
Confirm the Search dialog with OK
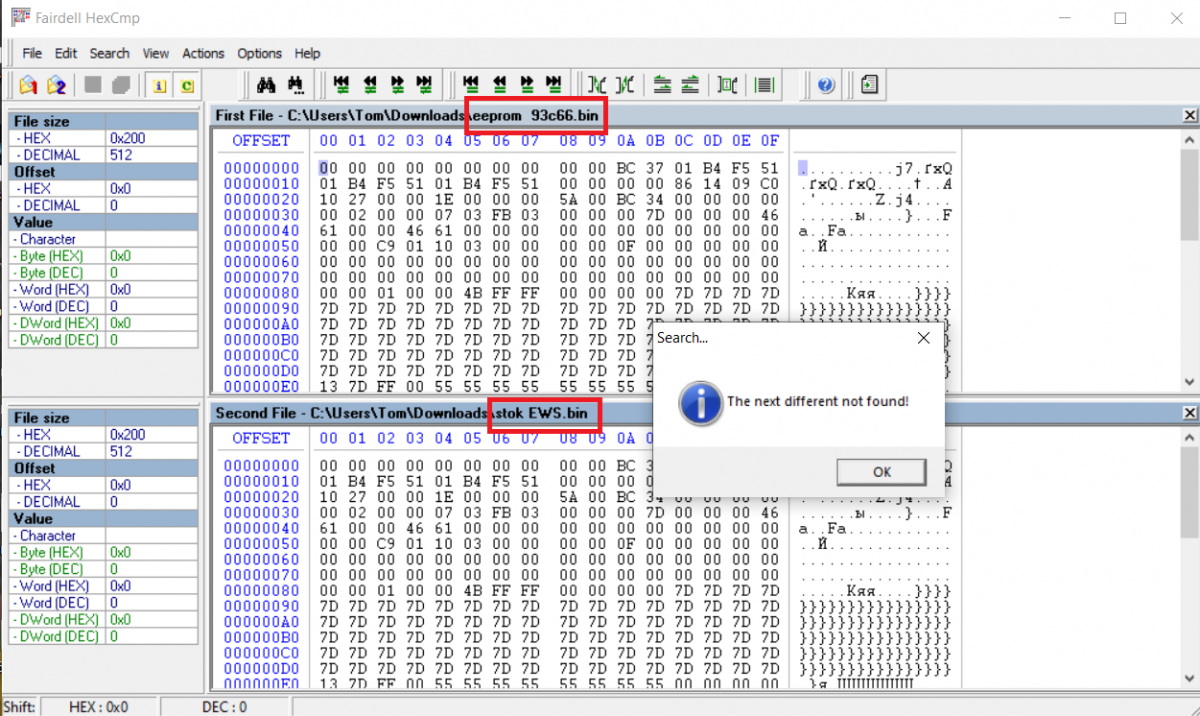tap(881, 471)
